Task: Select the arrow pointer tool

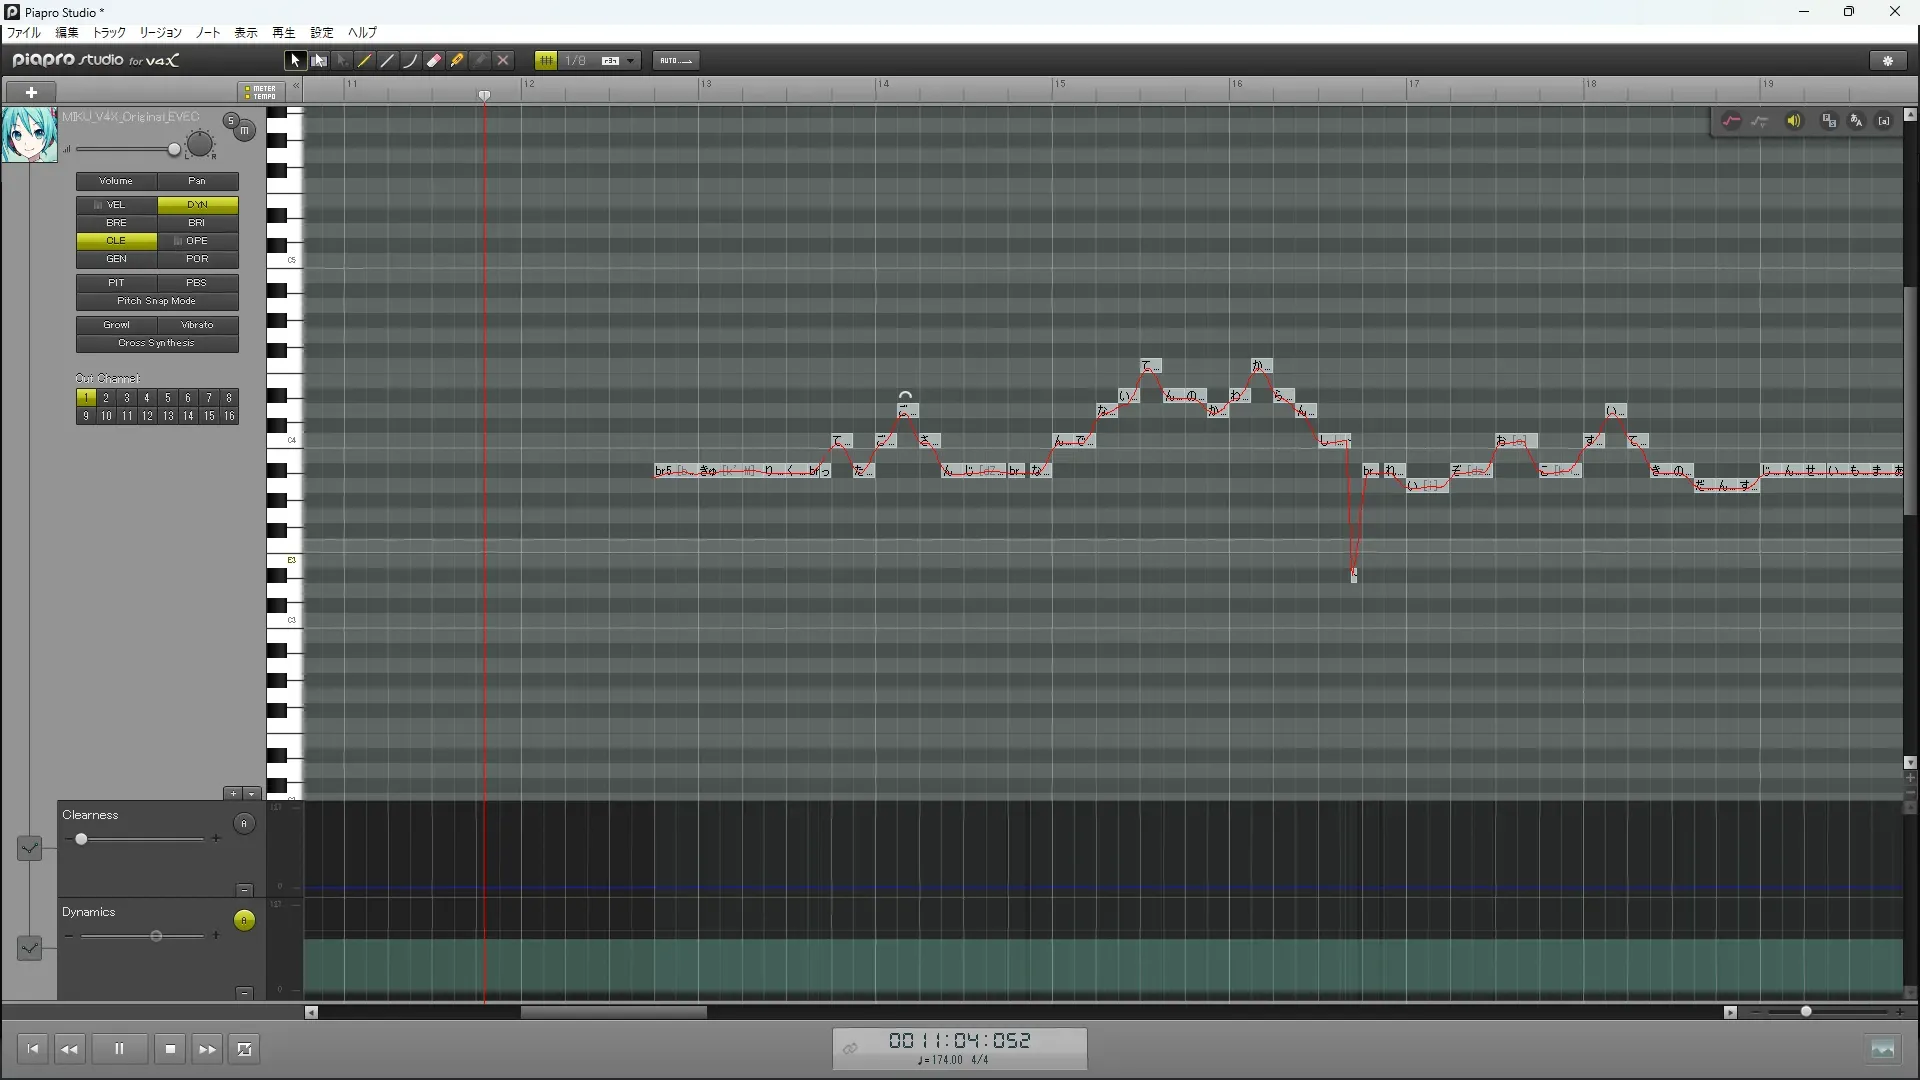Action: point(295,61)
